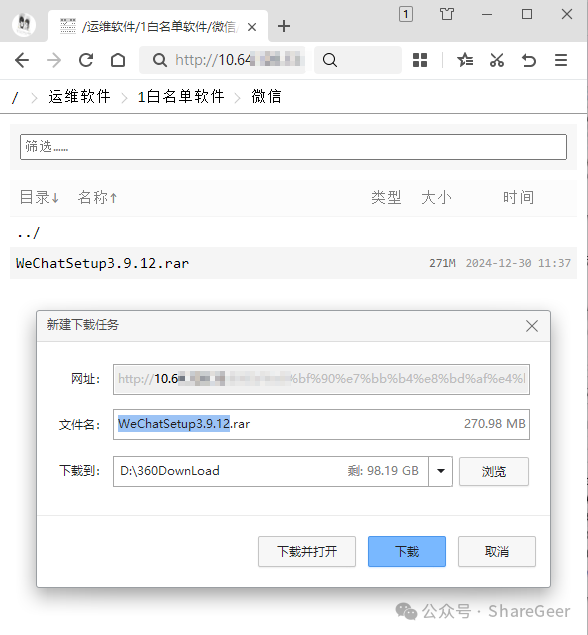Close the 运维软件 browser tab
This screenshot has height=635, width=588.
pos(252,27)
